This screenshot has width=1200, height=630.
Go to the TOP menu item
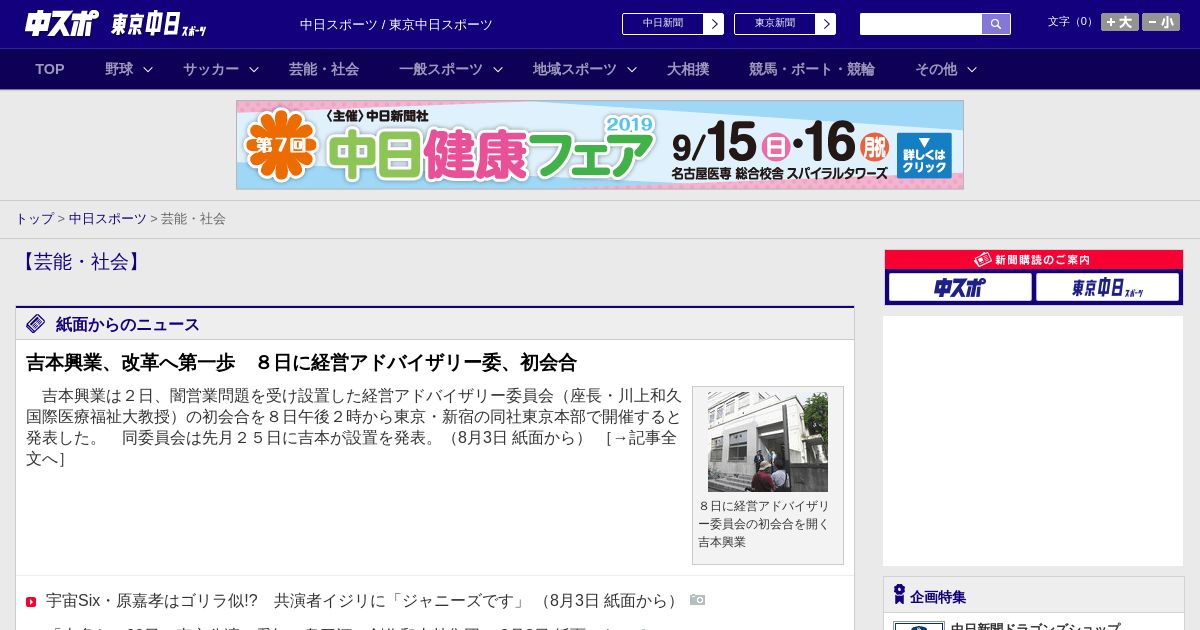pos(50,69)
